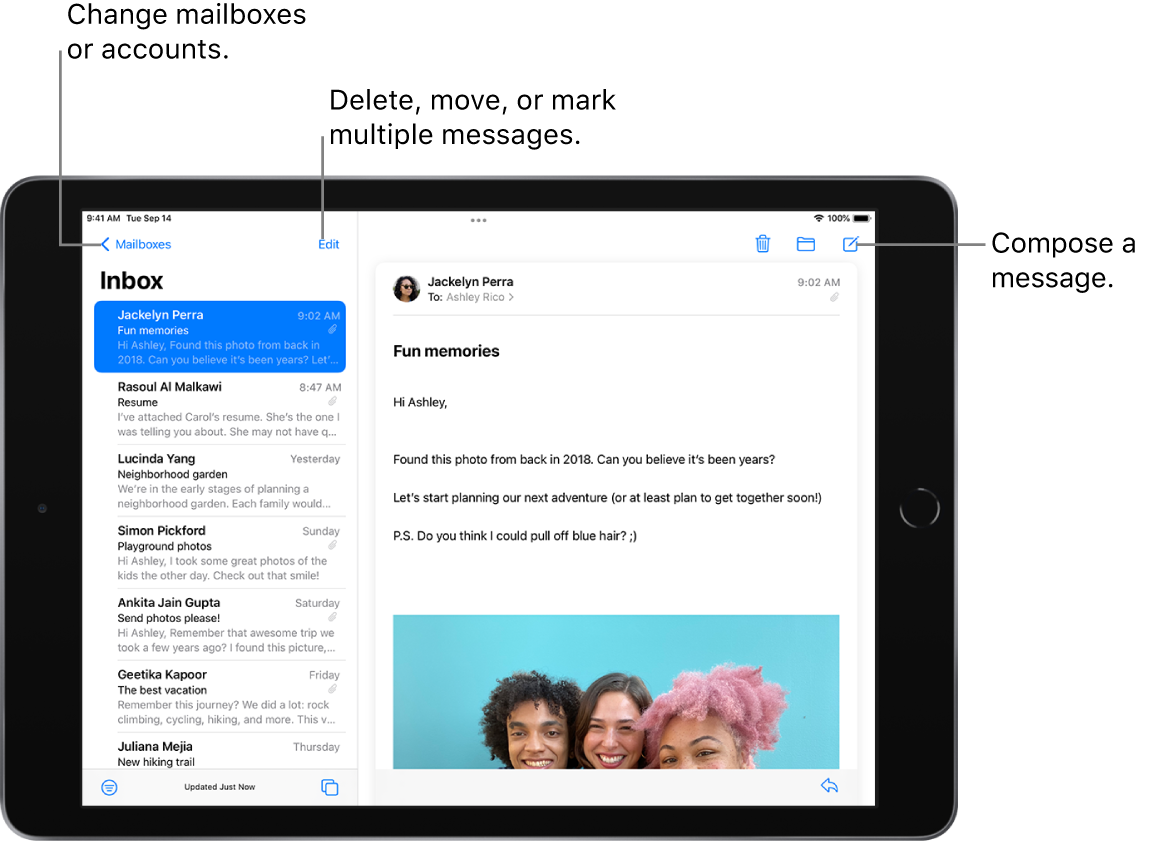Open the multitasking menu with the three dots

[478, 220]
